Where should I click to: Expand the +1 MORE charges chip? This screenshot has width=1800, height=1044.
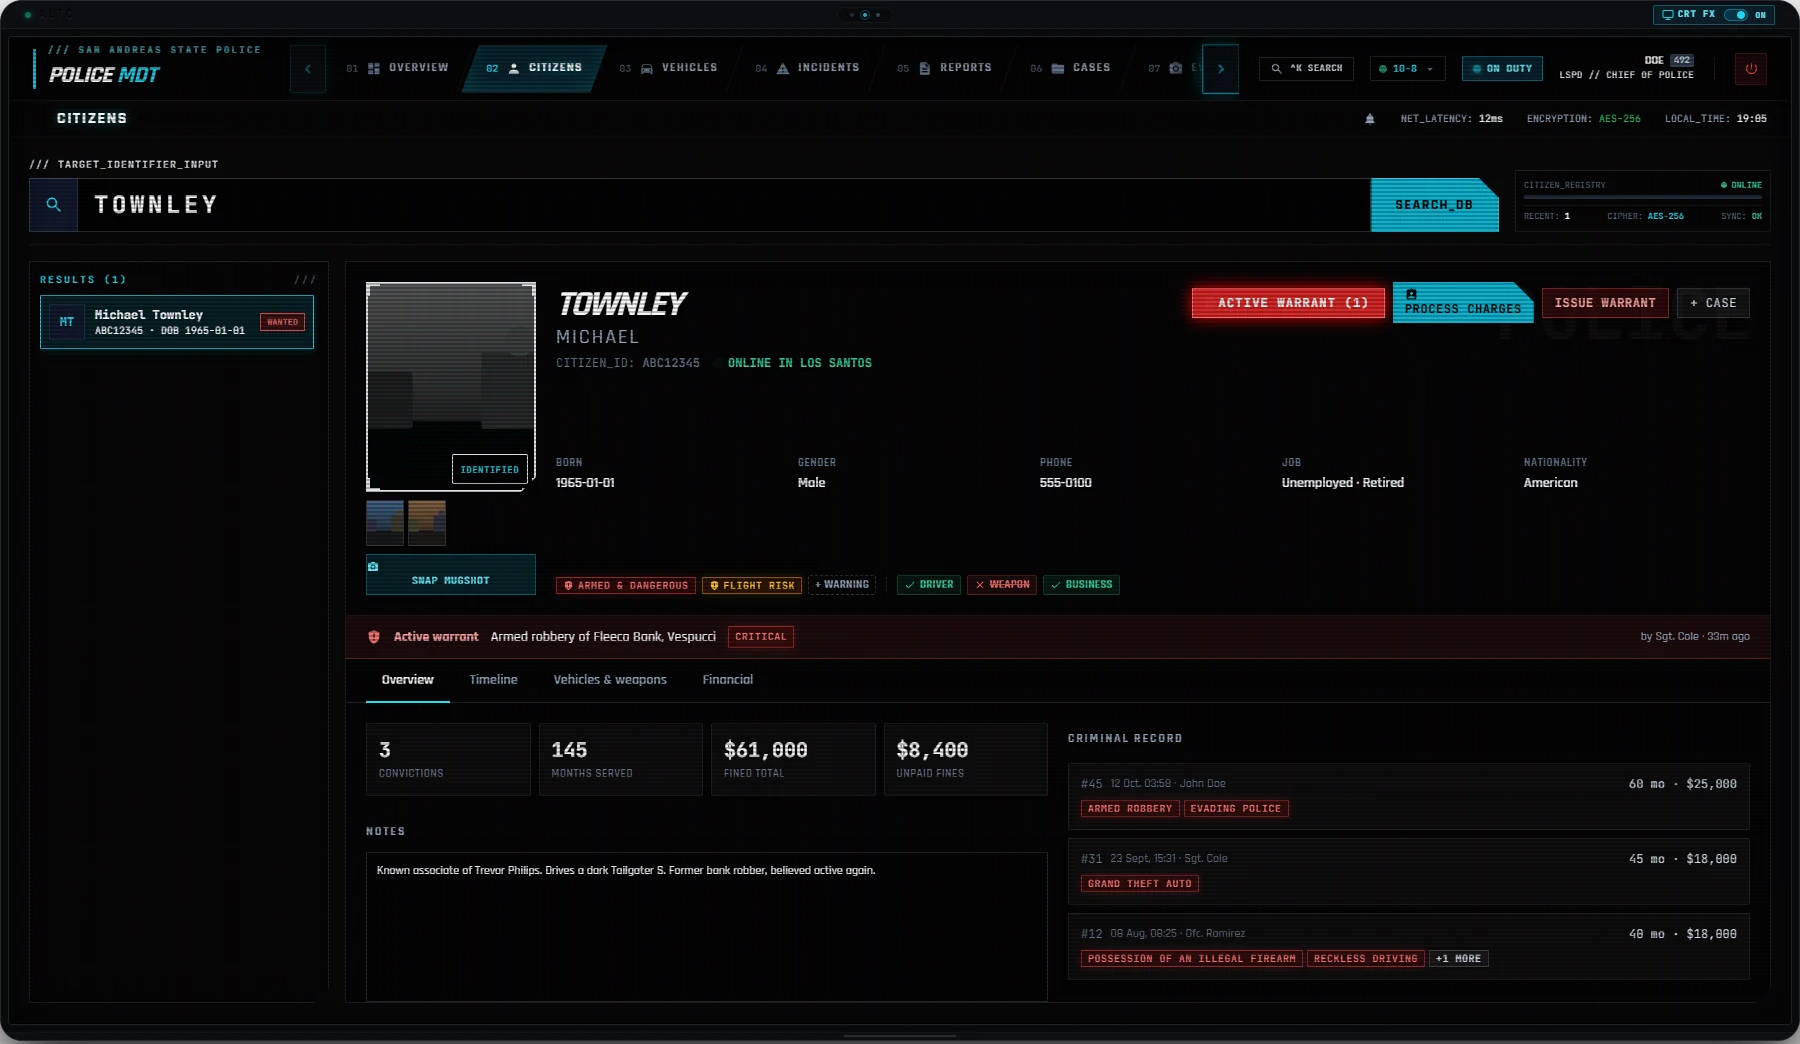pos(1458,959)
